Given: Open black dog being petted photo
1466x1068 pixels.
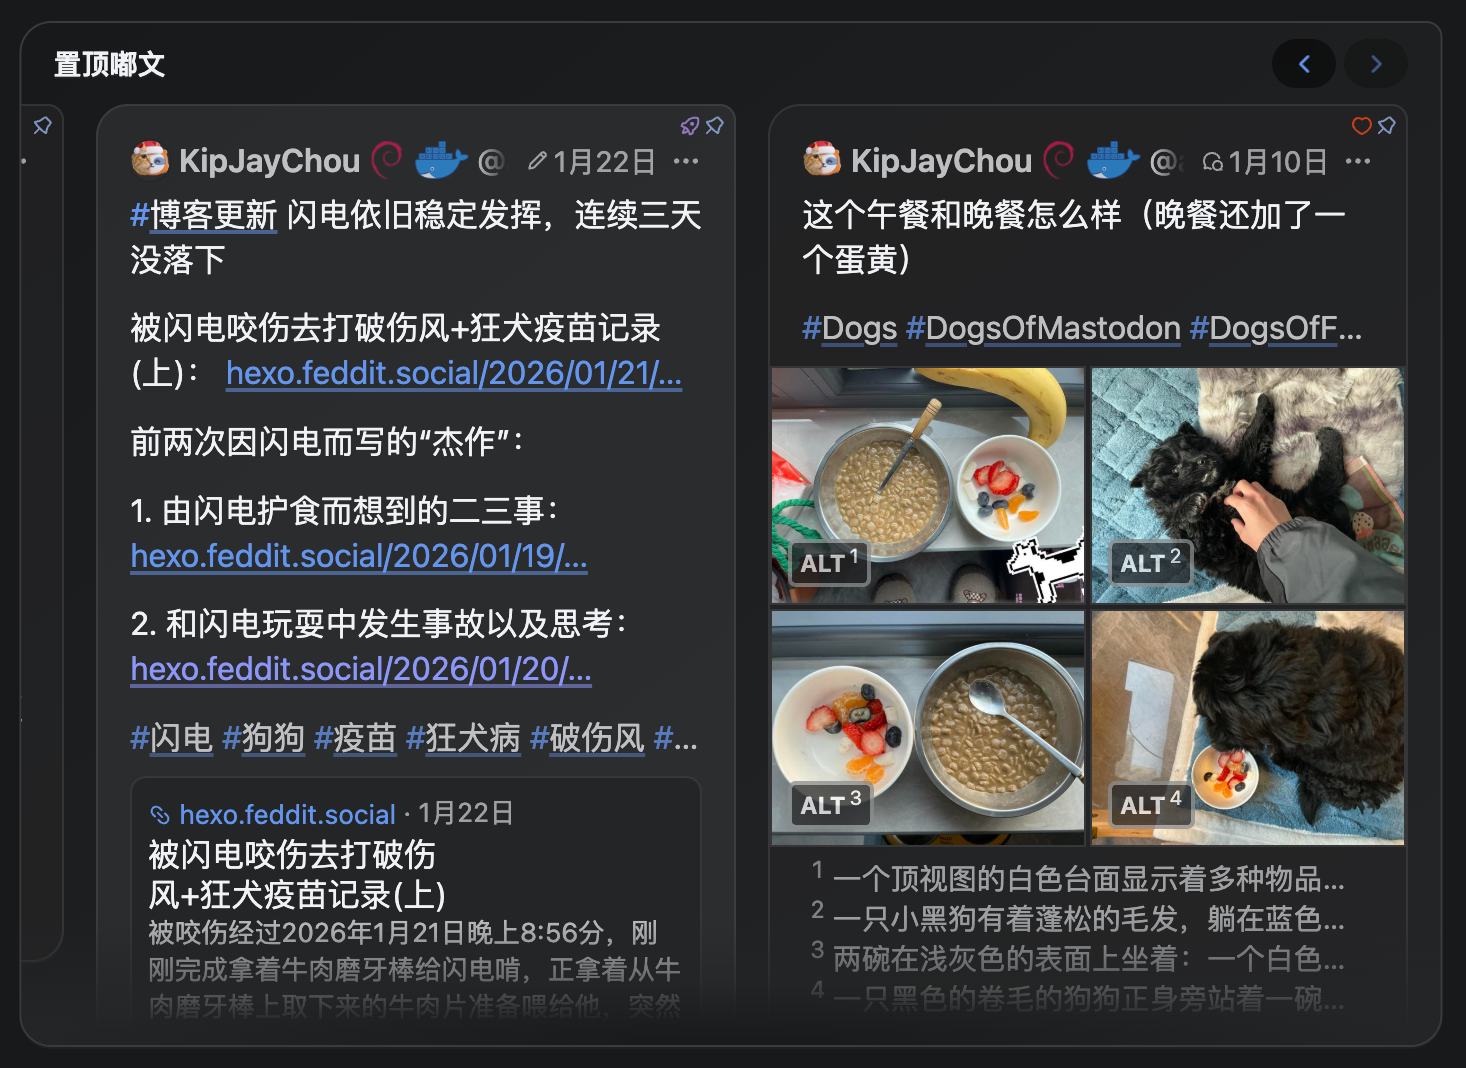Looking at the screenshot, I should click(1248, 486).
